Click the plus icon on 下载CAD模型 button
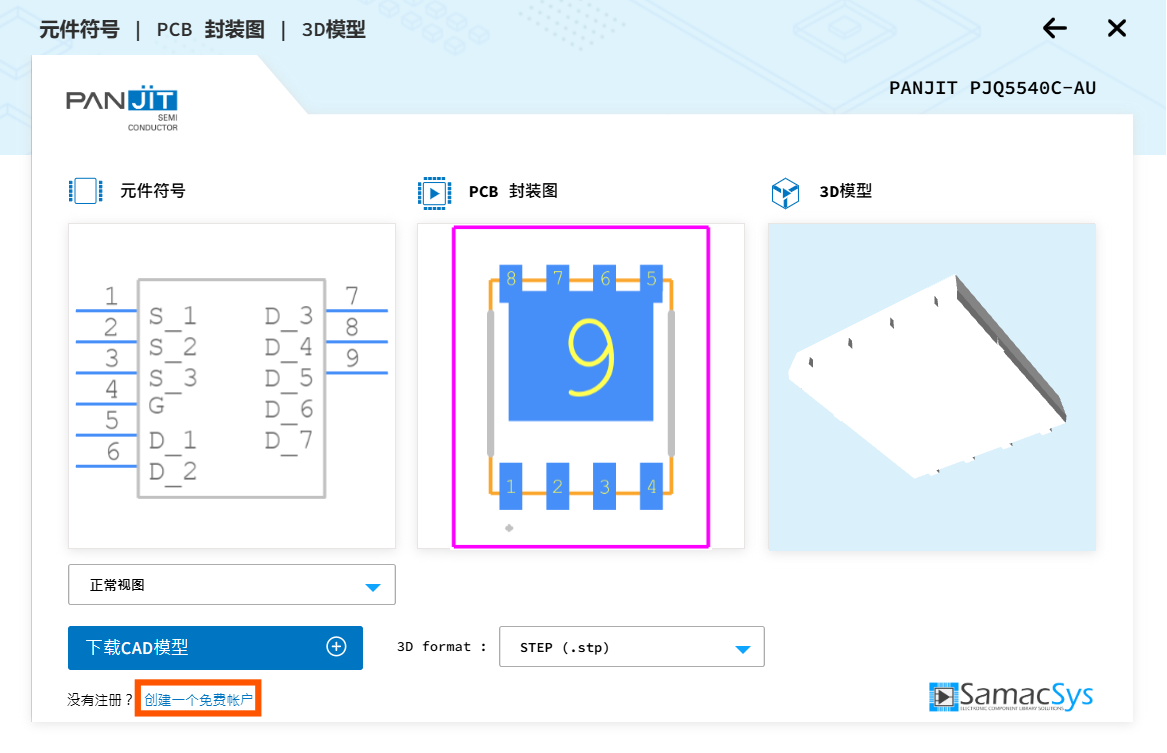The image size is (1167, 753). [336, 647]
